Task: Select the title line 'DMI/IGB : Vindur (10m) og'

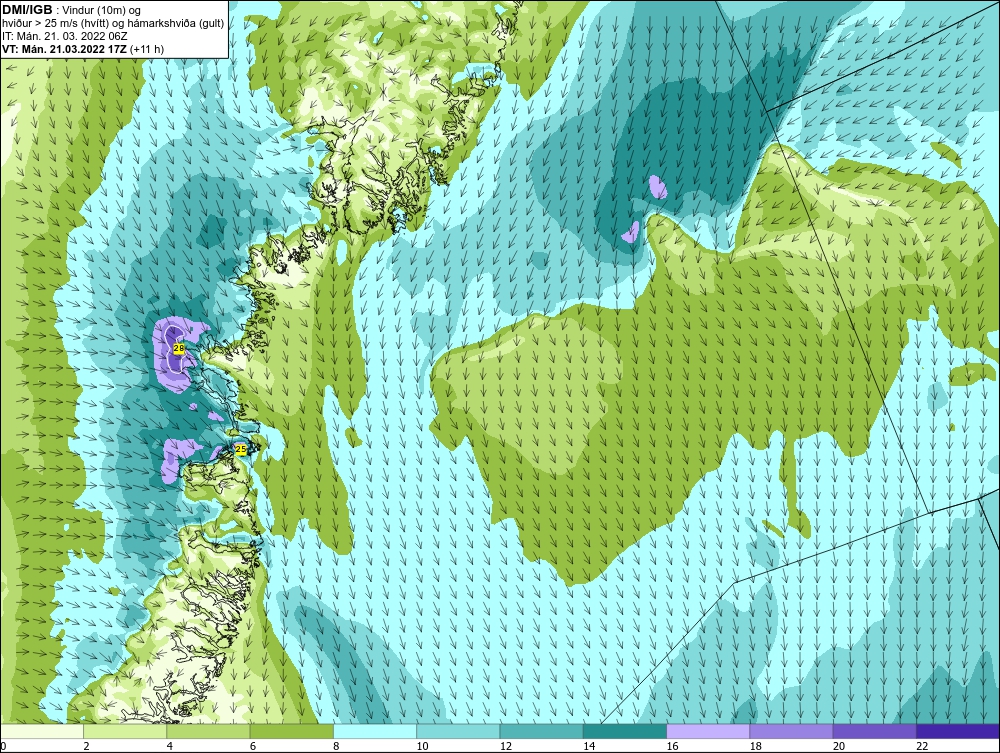Action: tap(72, 10)
